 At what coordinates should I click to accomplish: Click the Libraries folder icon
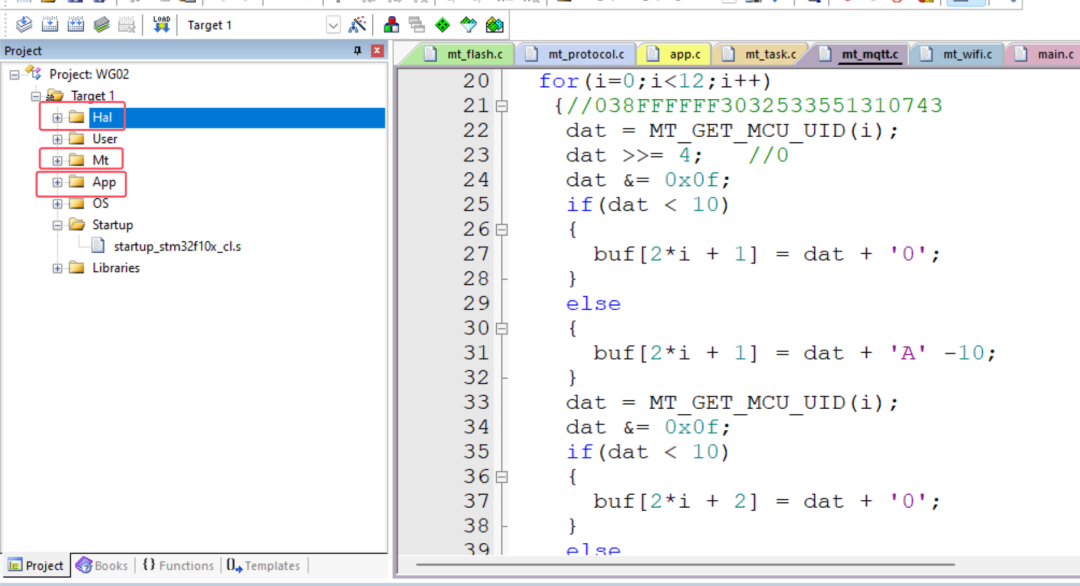[77, 267]
